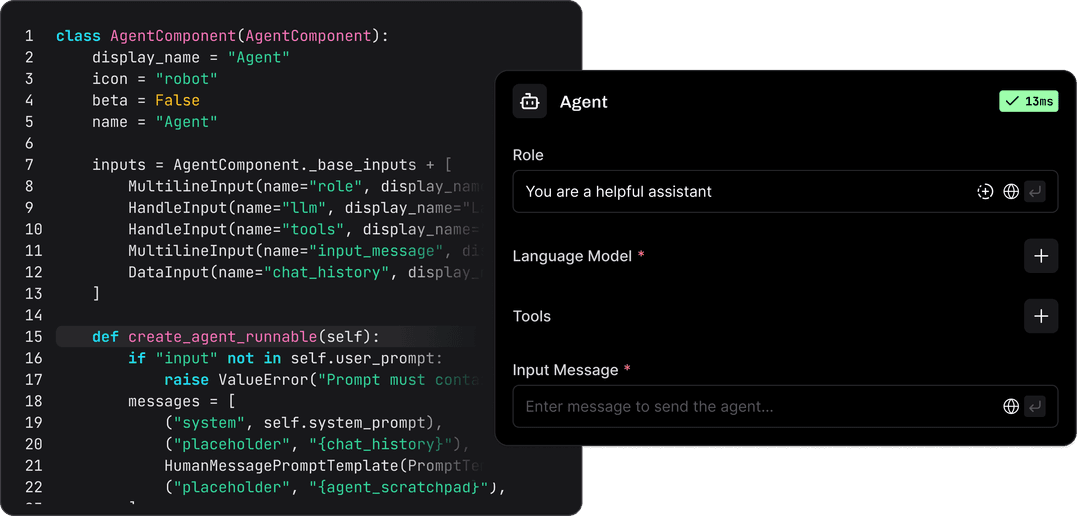This screenshot has height=516, width=1080.
Task: Click the inputs = AgentComponent._base_inputs line
Action: tap(272, 165)
